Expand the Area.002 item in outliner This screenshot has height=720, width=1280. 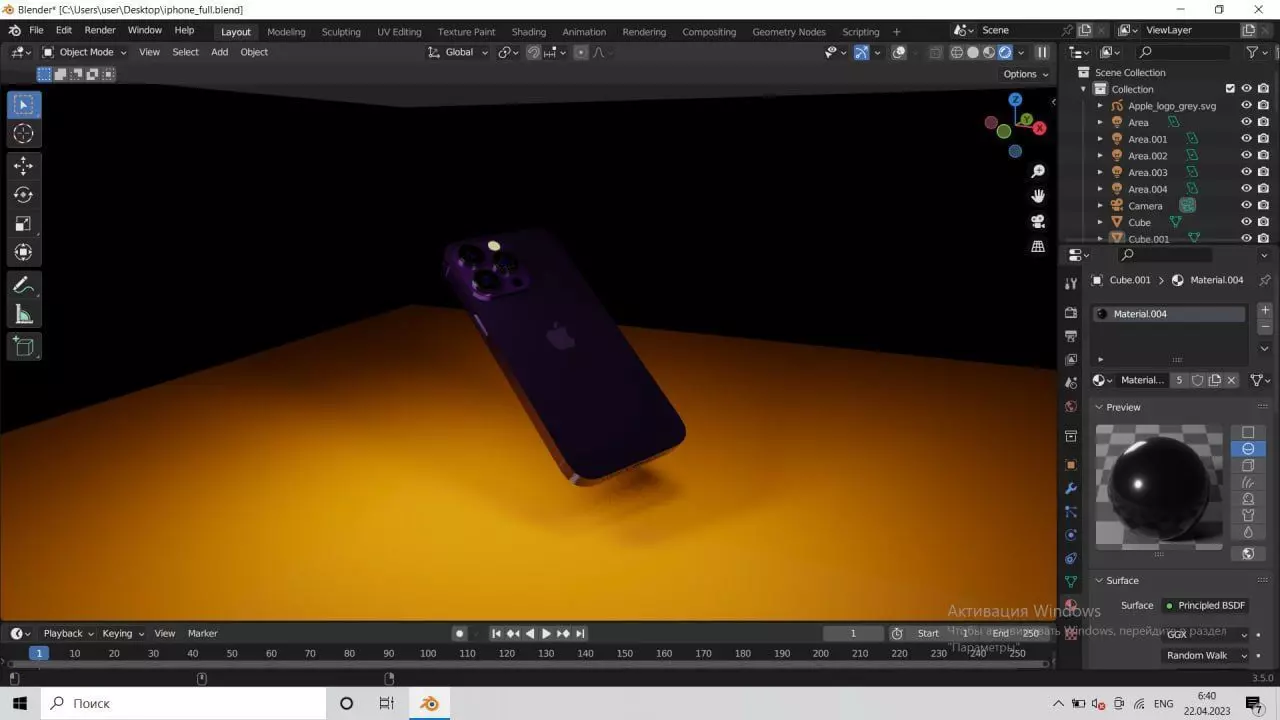[x=1100, y=156]
